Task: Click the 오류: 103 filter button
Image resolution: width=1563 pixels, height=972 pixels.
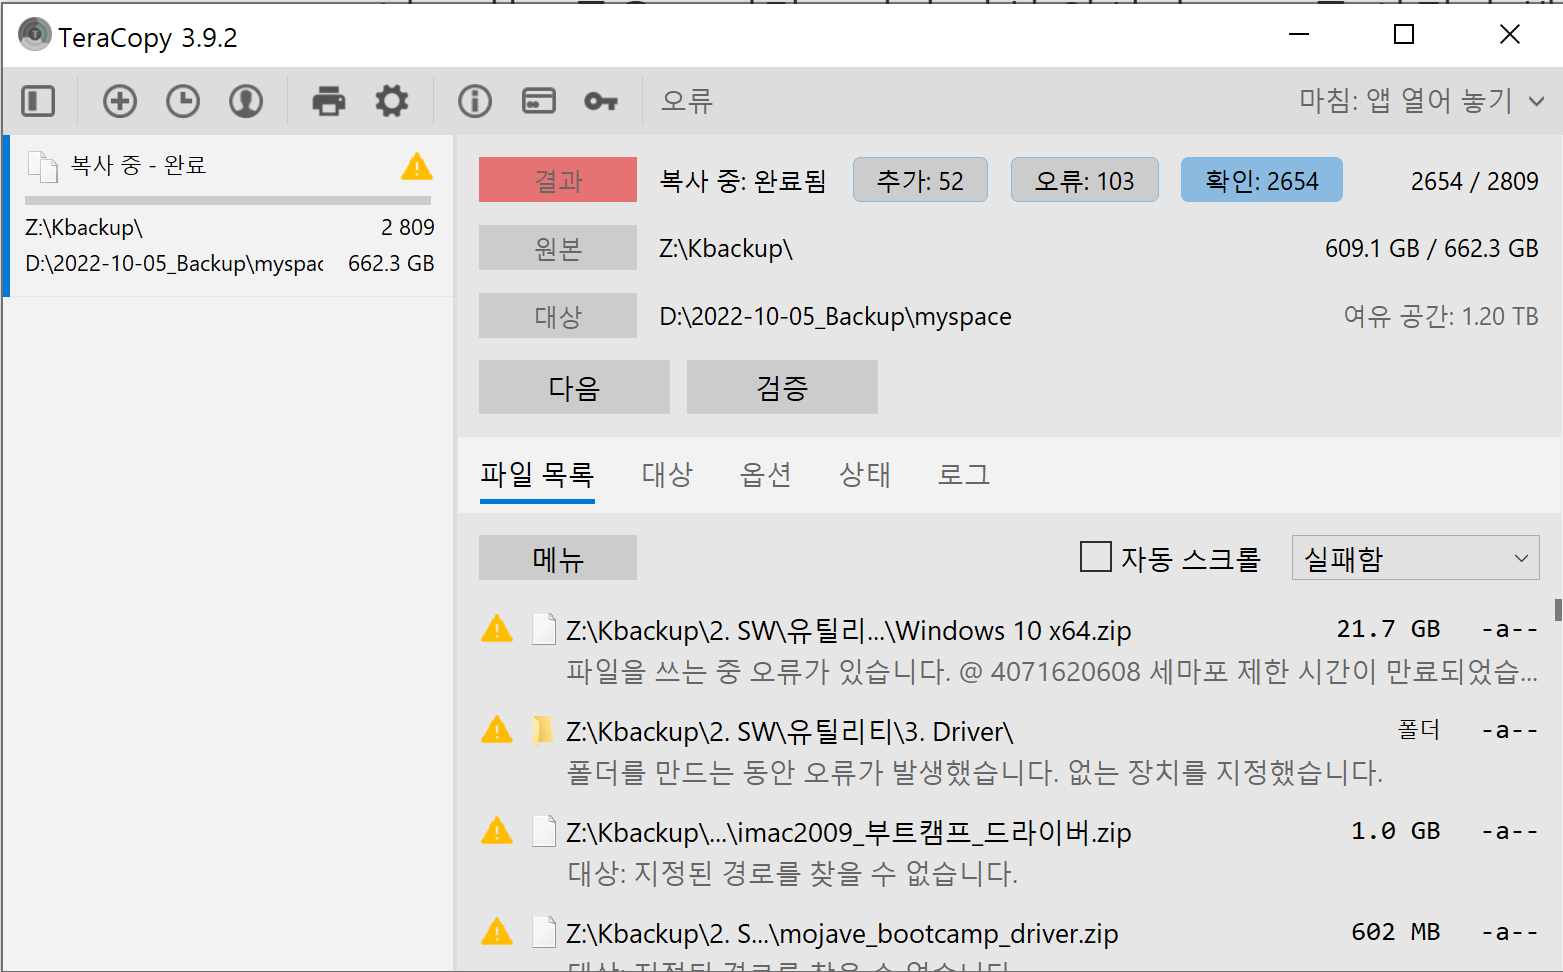Action: pyautogui.click(x=1085, y=180)
